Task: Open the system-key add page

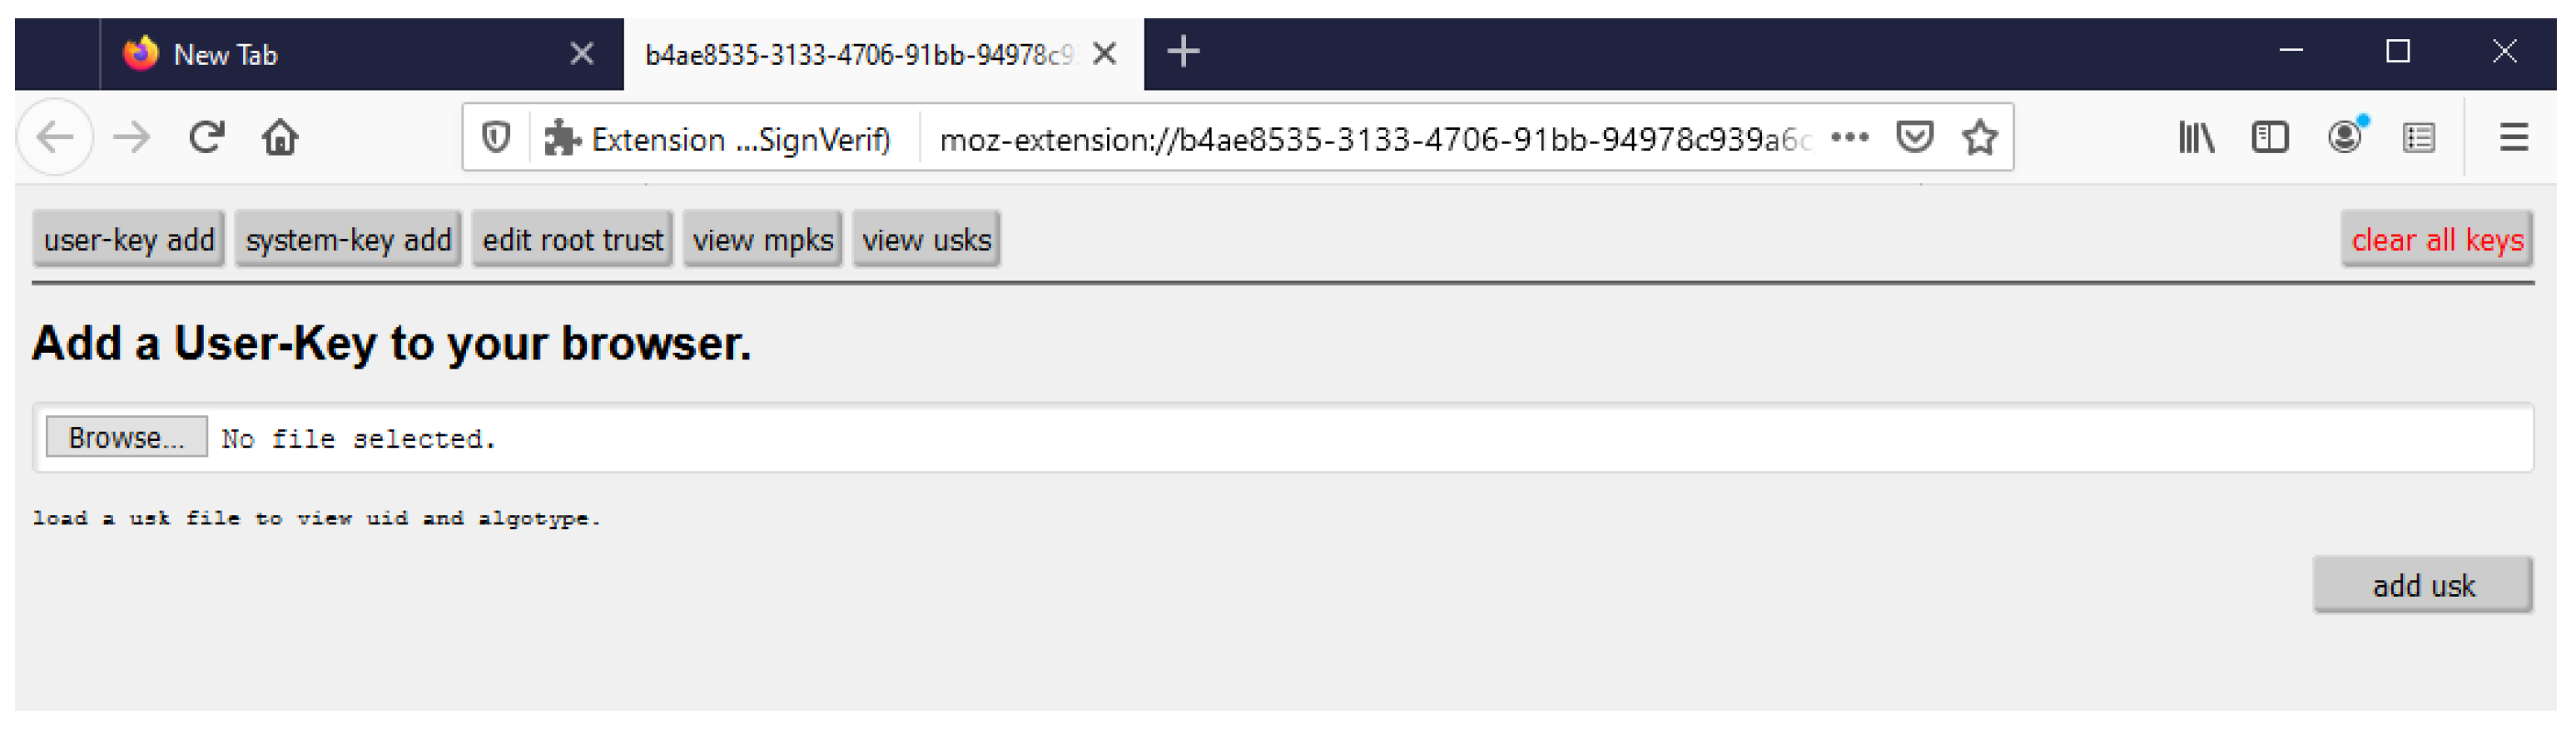Action: (x=348, y=240)
